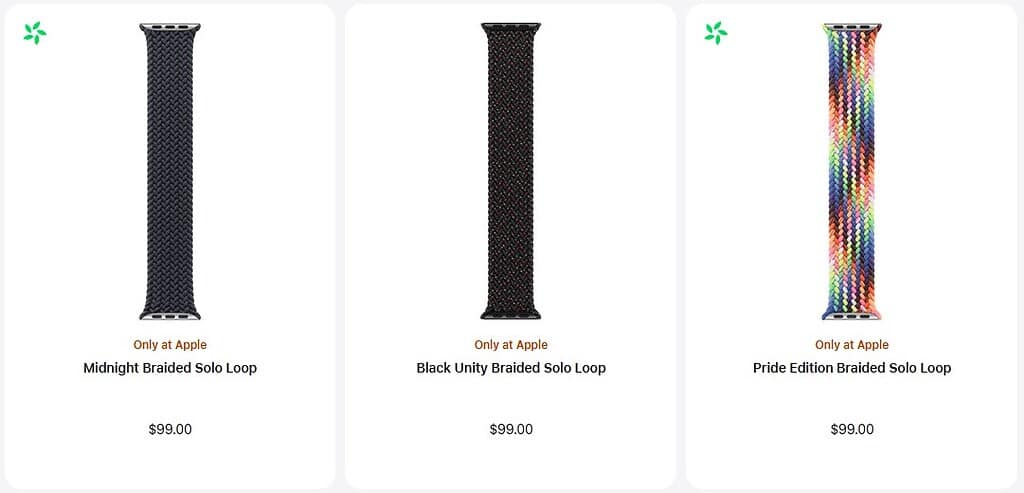Click the $99.00 price under Black Unity band
This screenshot has height=493, width=1024.
[511, 430]
